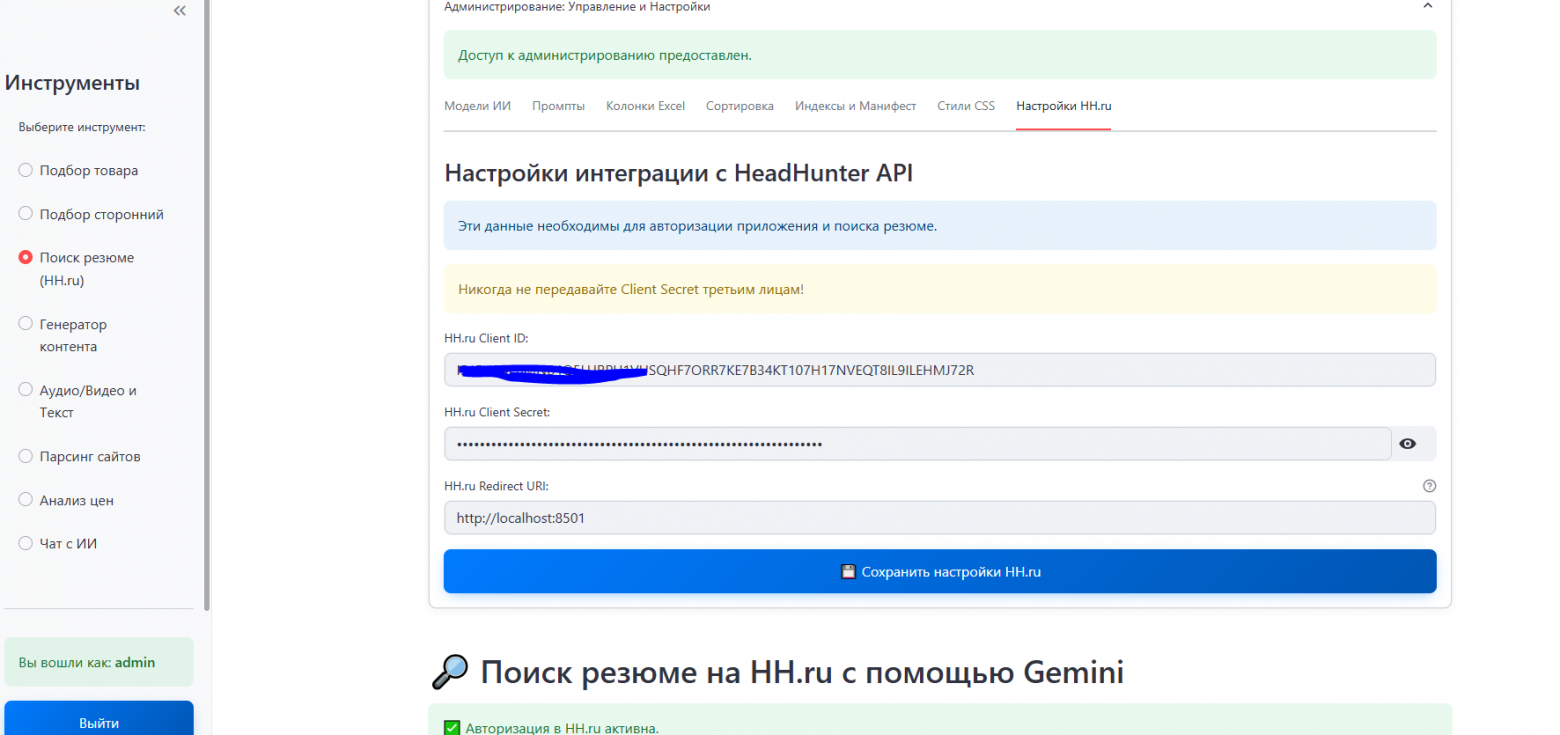Click the magnifying glass icon beside the Gemini heading

tap(452, 671)
